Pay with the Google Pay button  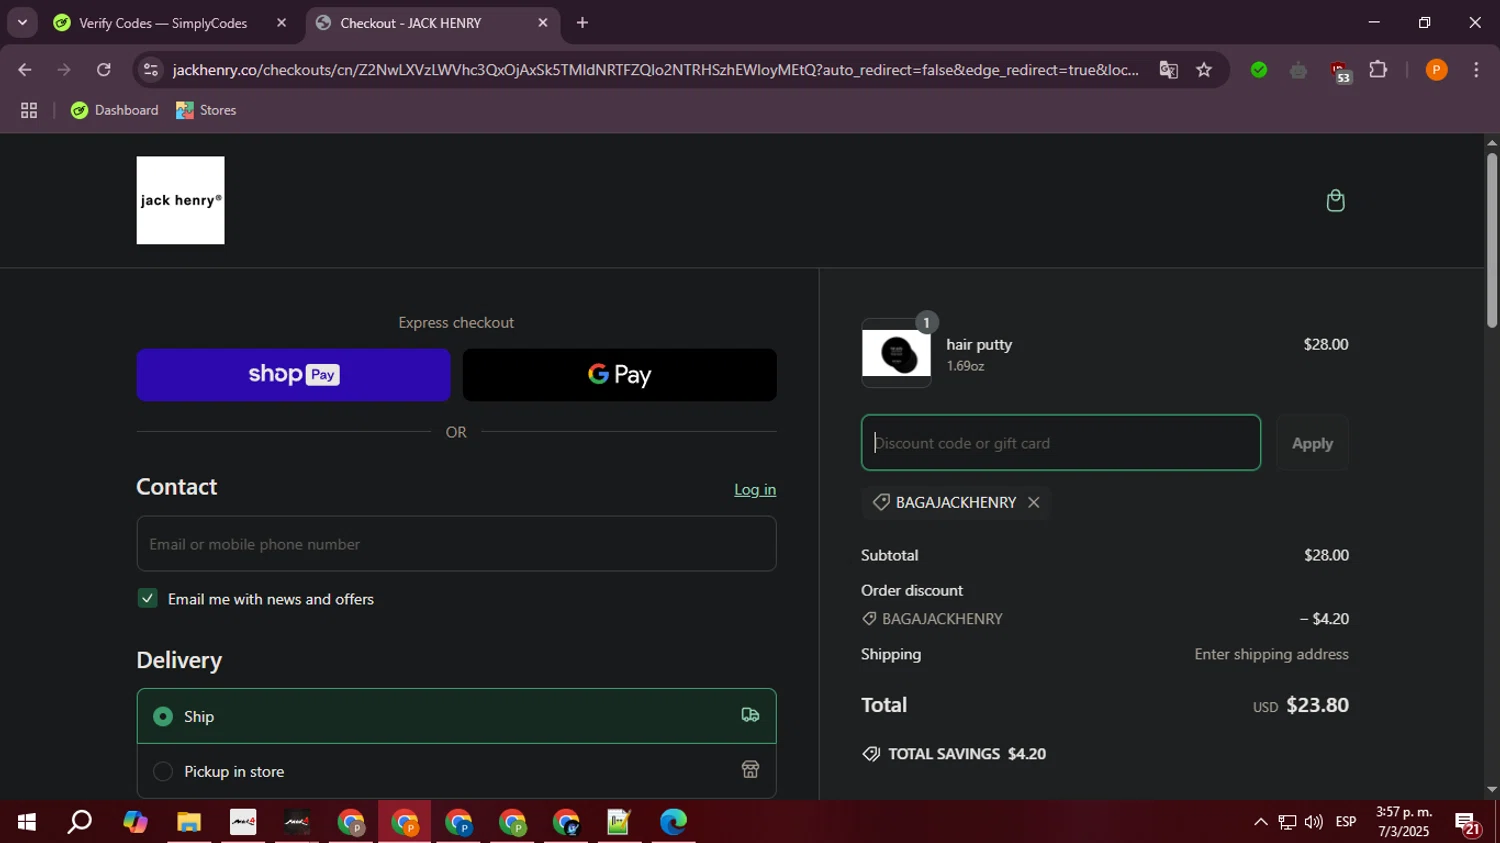pos(620,375)
